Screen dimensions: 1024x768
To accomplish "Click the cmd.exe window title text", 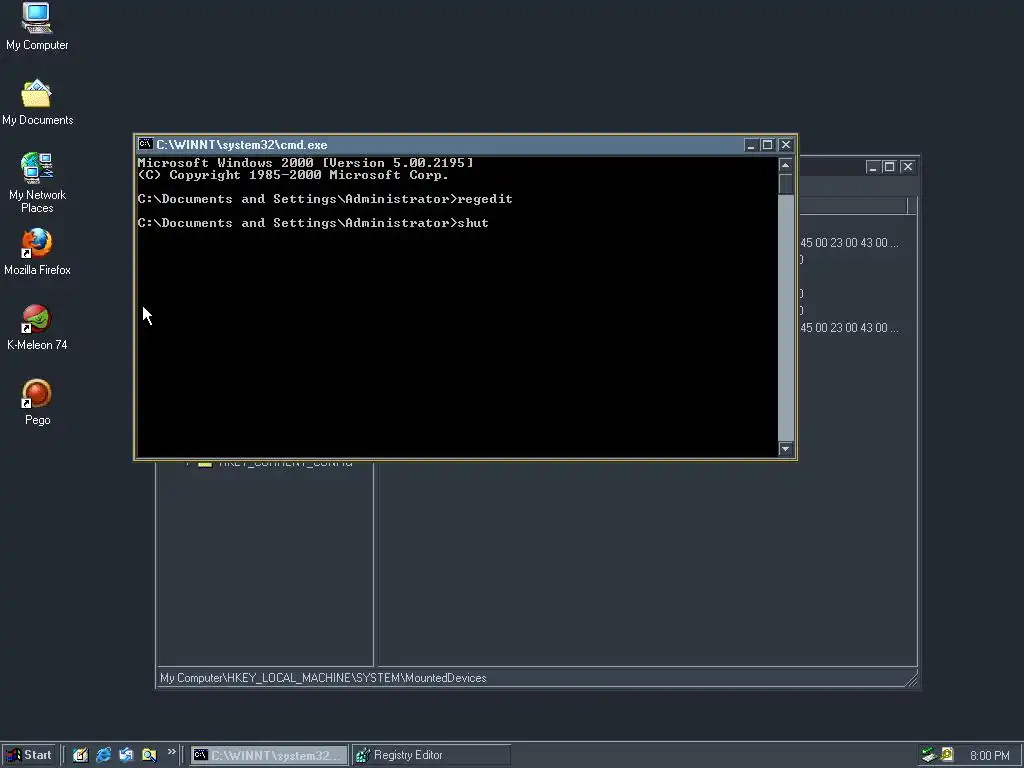I will (x=242, y=145).
